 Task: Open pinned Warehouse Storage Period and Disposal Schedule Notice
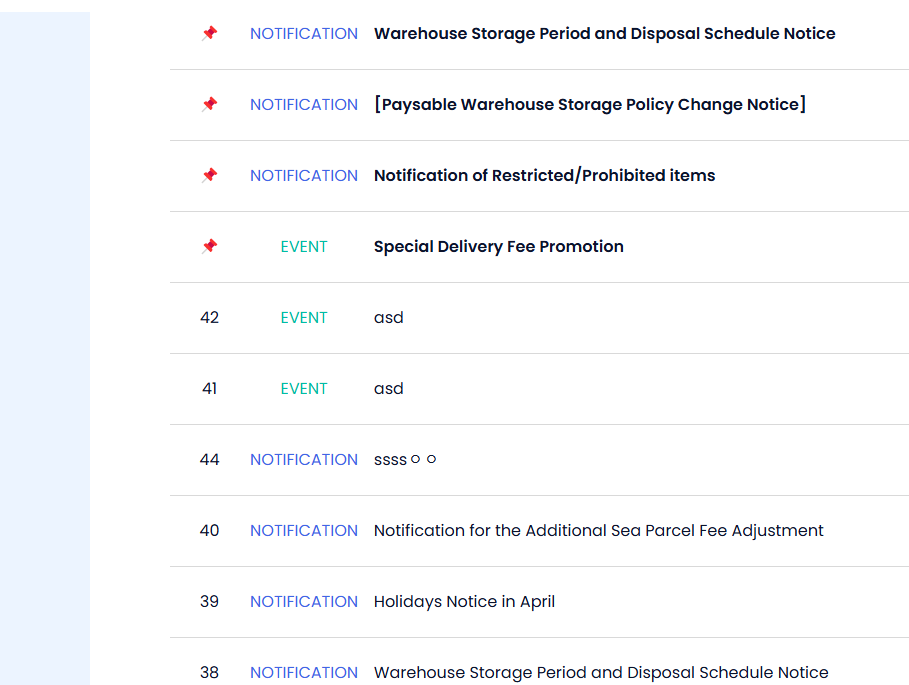click(x=605, y=34)
